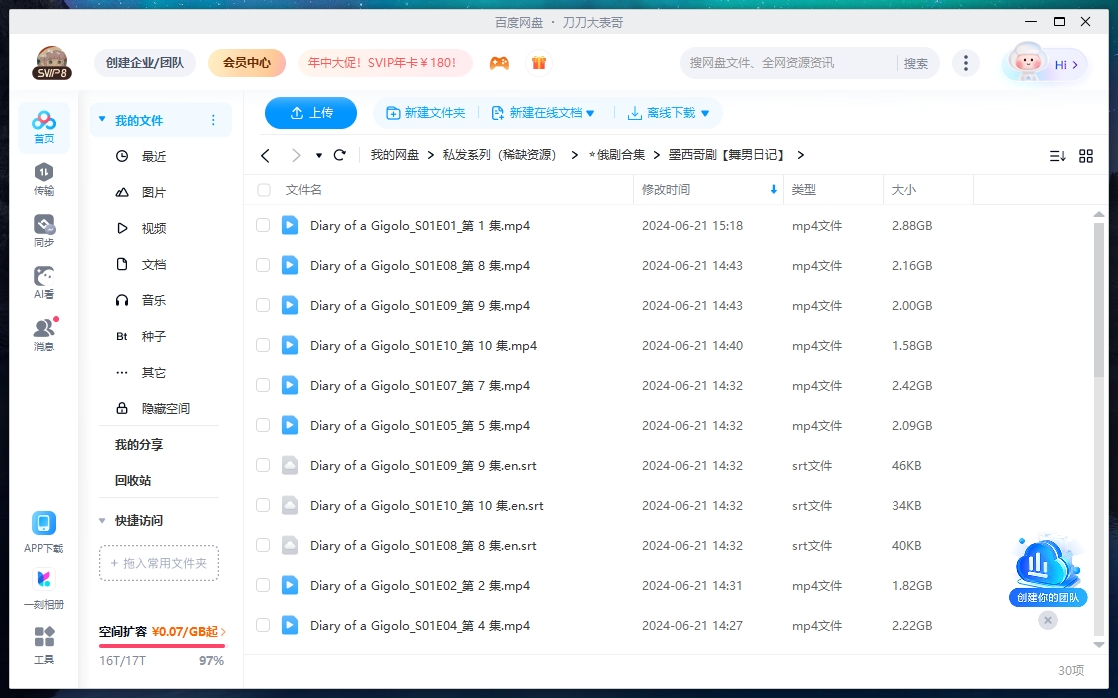
Task: Open the AI看 feature
Action: click(43, 280)
